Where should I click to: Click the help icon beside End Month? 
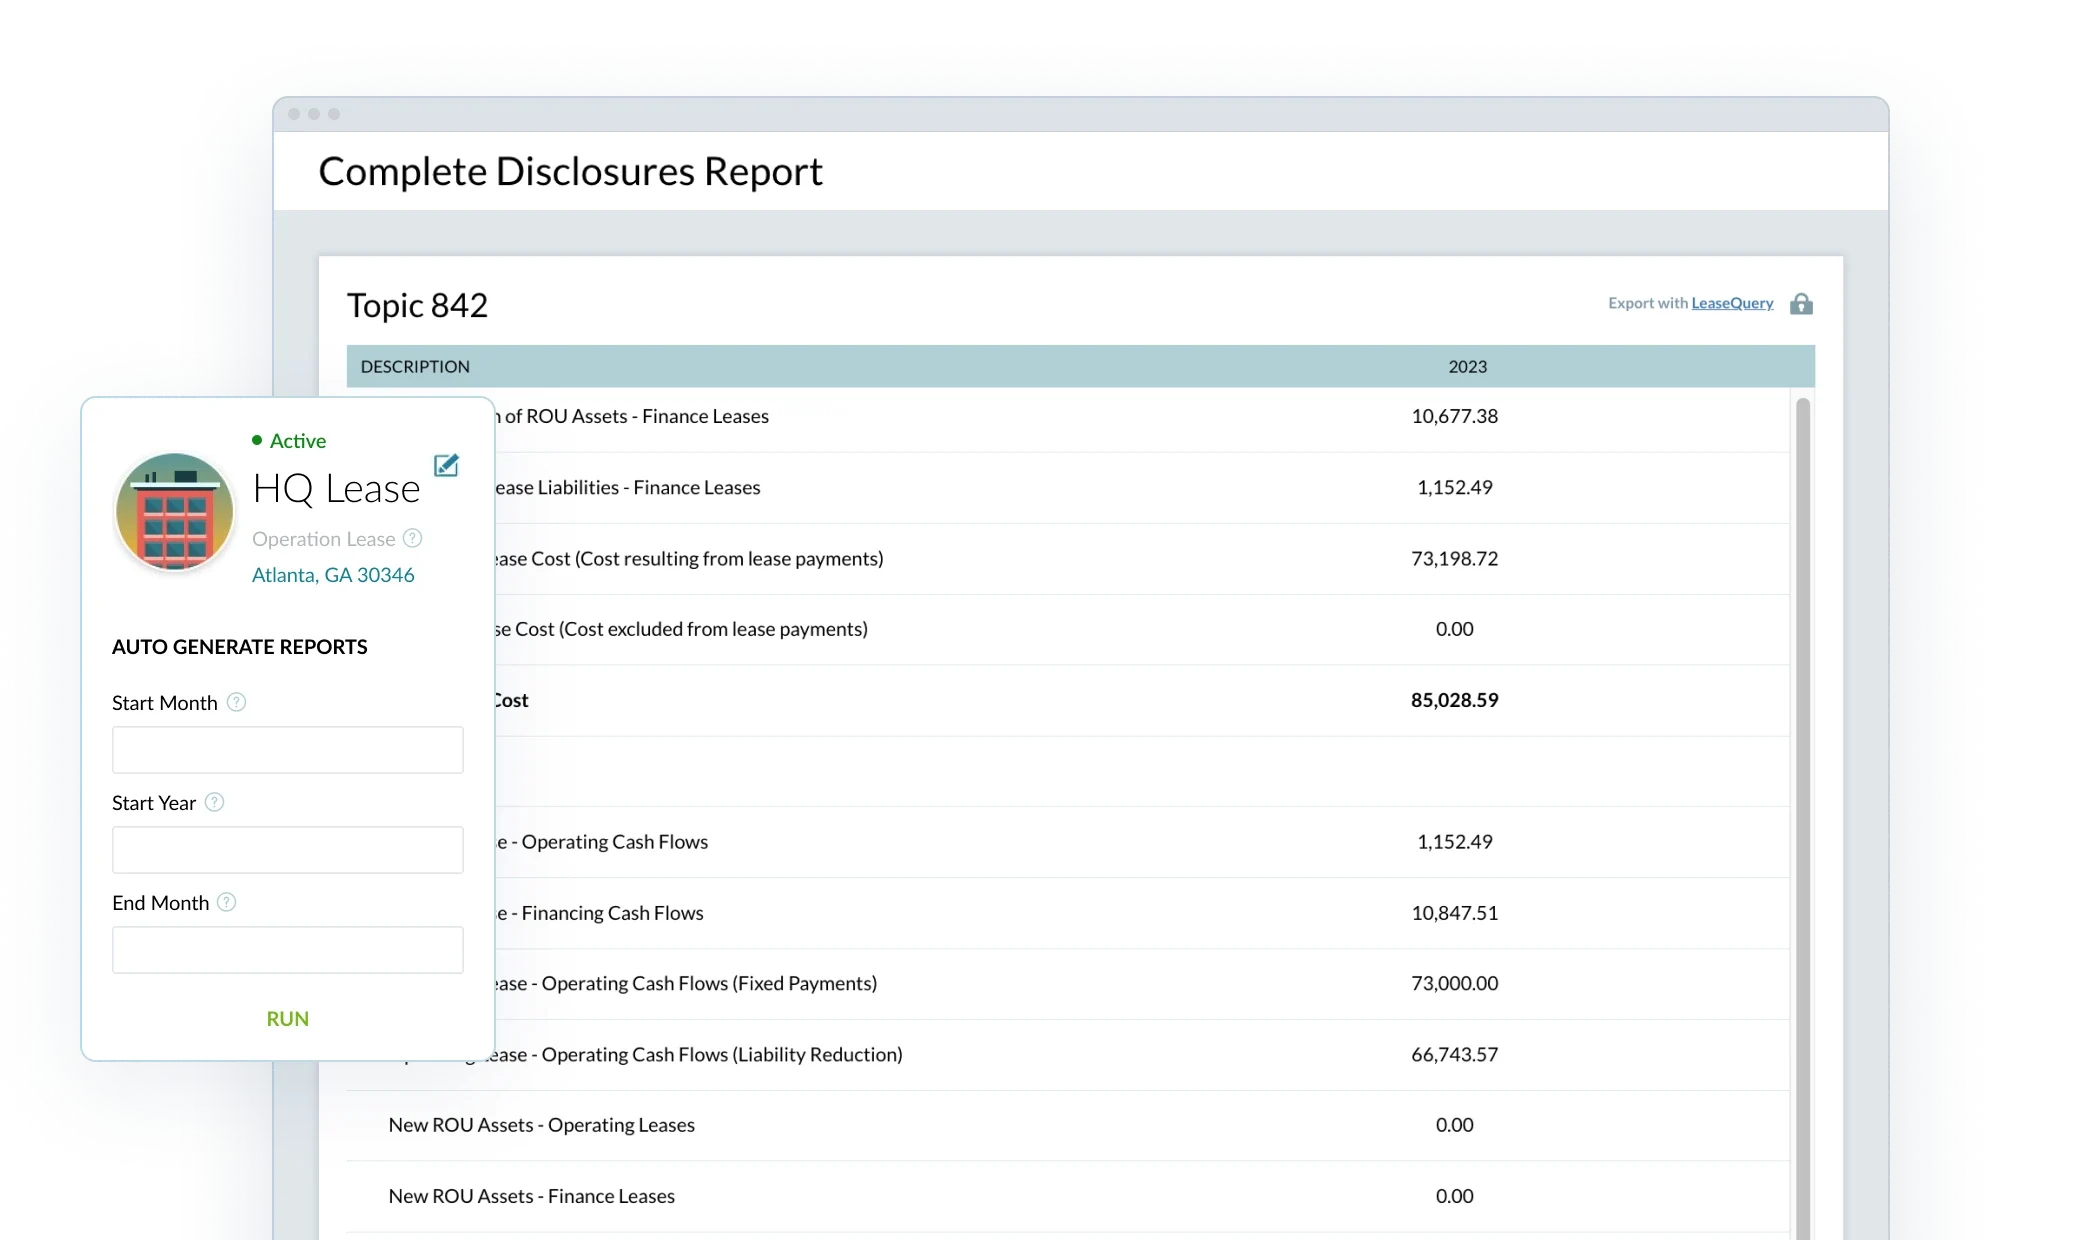[x=226, y=902]
